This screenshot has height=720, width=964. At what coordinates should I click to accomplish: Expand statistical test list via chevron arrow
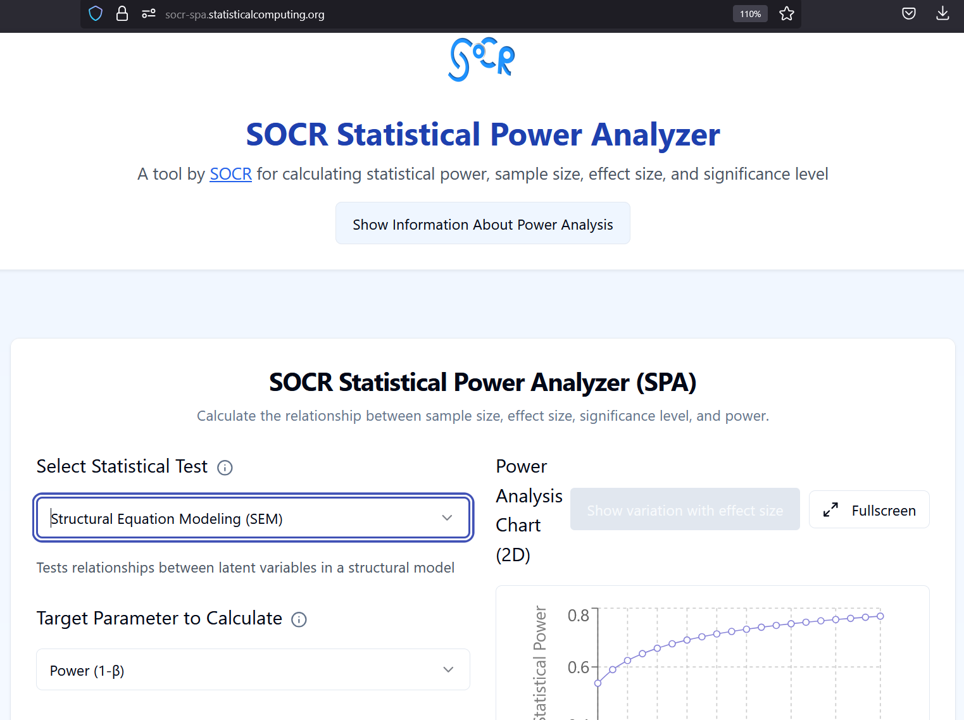coord(447,518)
